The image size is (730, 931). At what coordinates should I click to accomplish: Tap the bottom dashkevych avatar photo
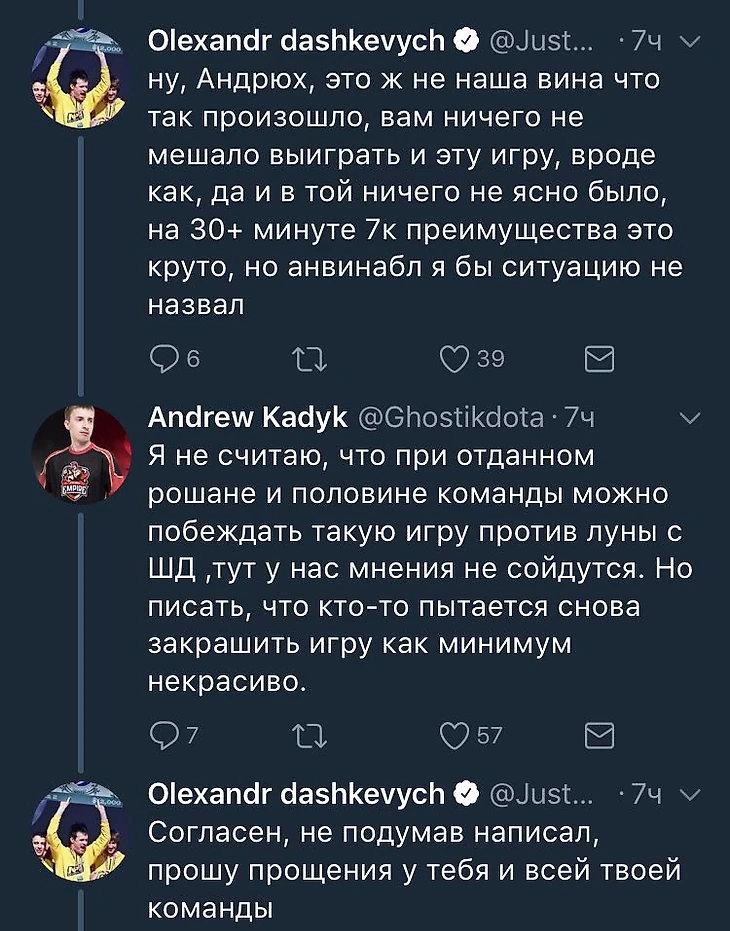(81, 831)
